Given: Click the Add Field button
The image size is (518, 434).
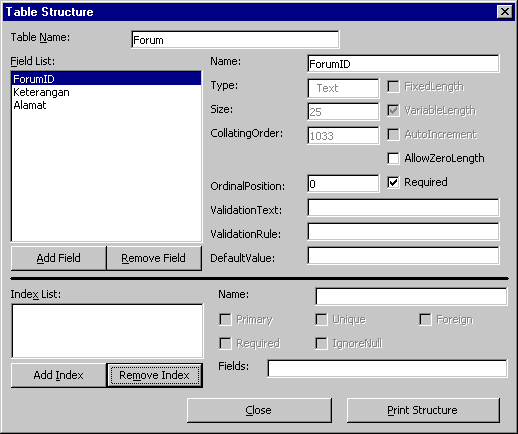Looking at the screenshot, I should click(59, 258).
